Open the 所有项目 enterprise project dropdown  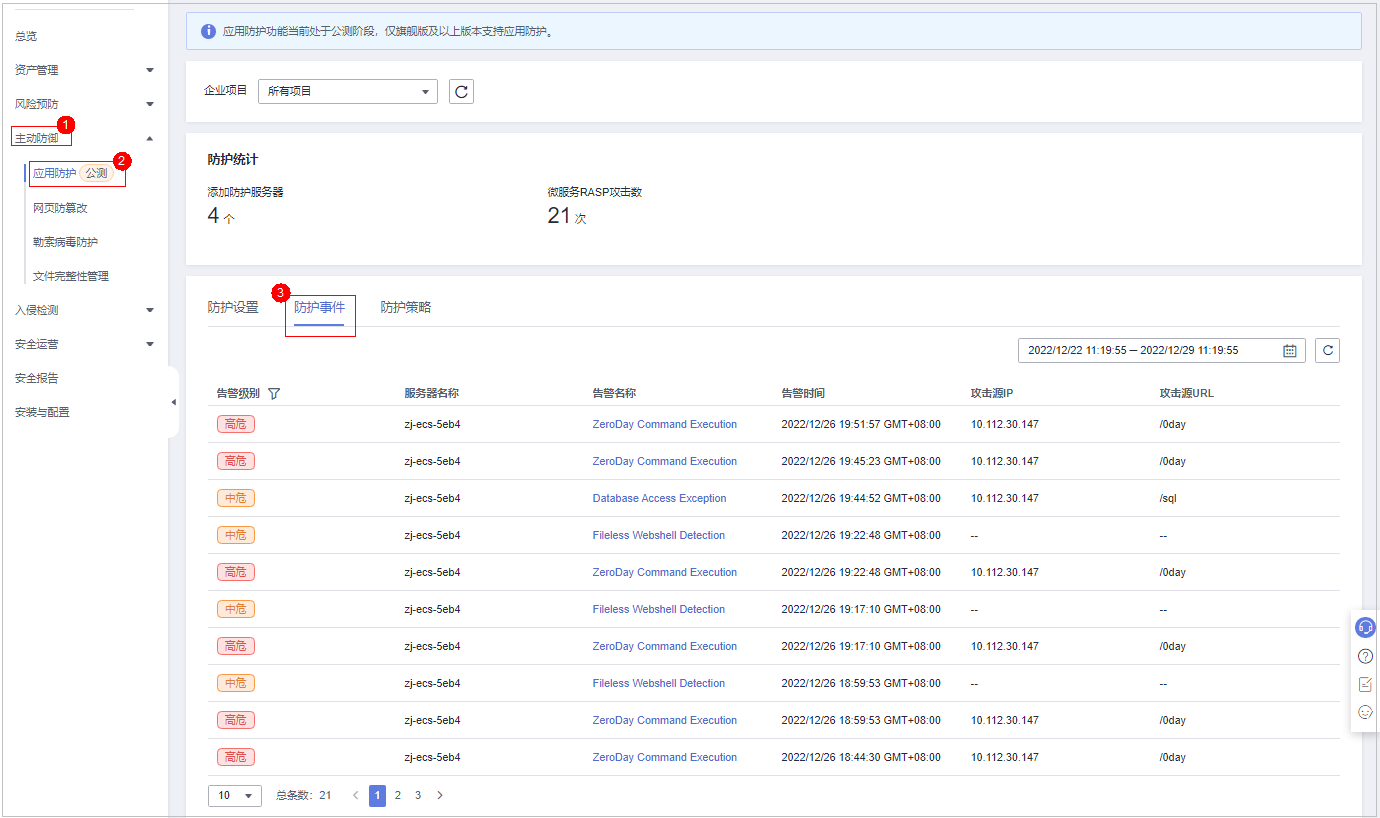click(x=347, y=91)
